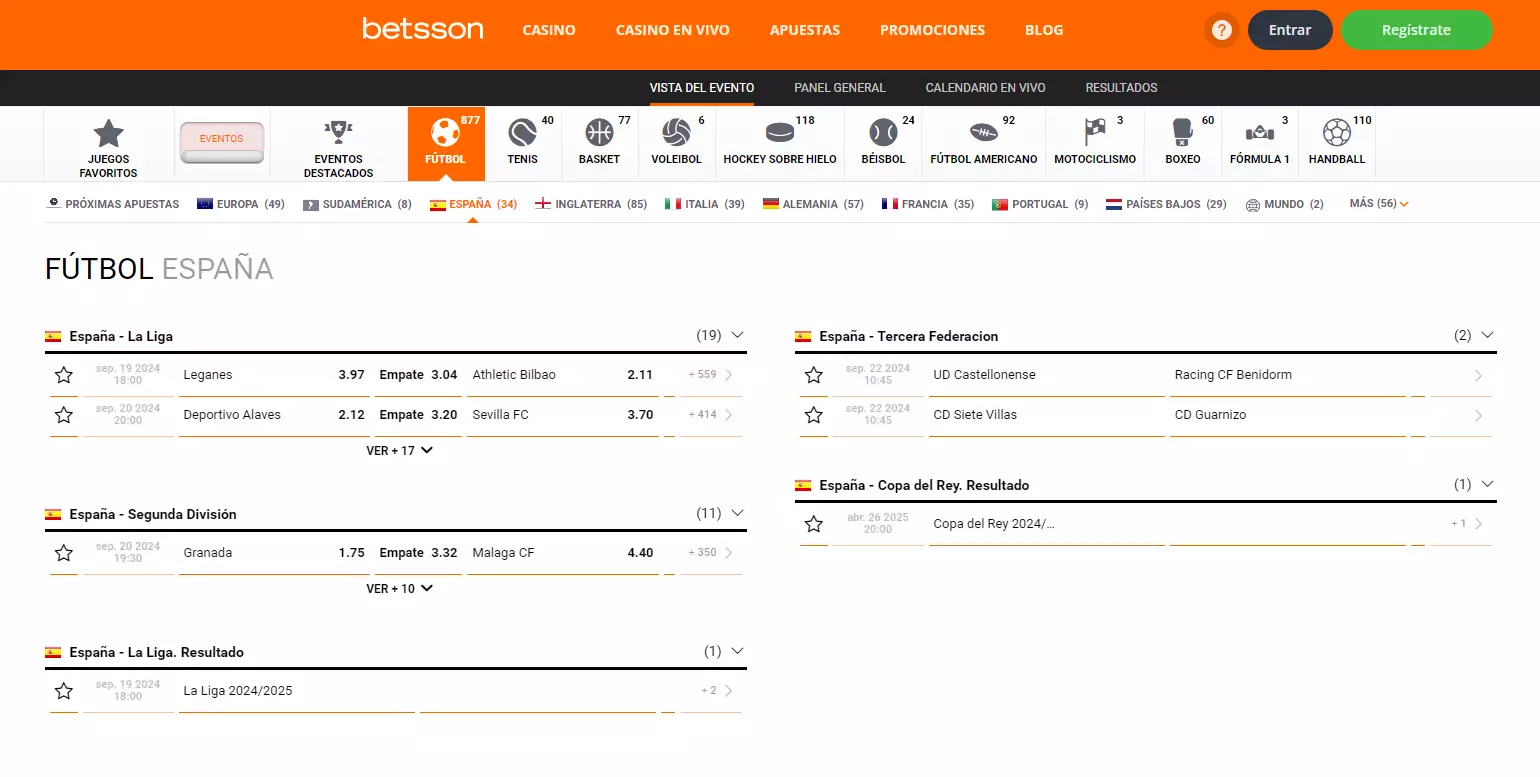Collapse the España - Segunda División section

[738, 513]
